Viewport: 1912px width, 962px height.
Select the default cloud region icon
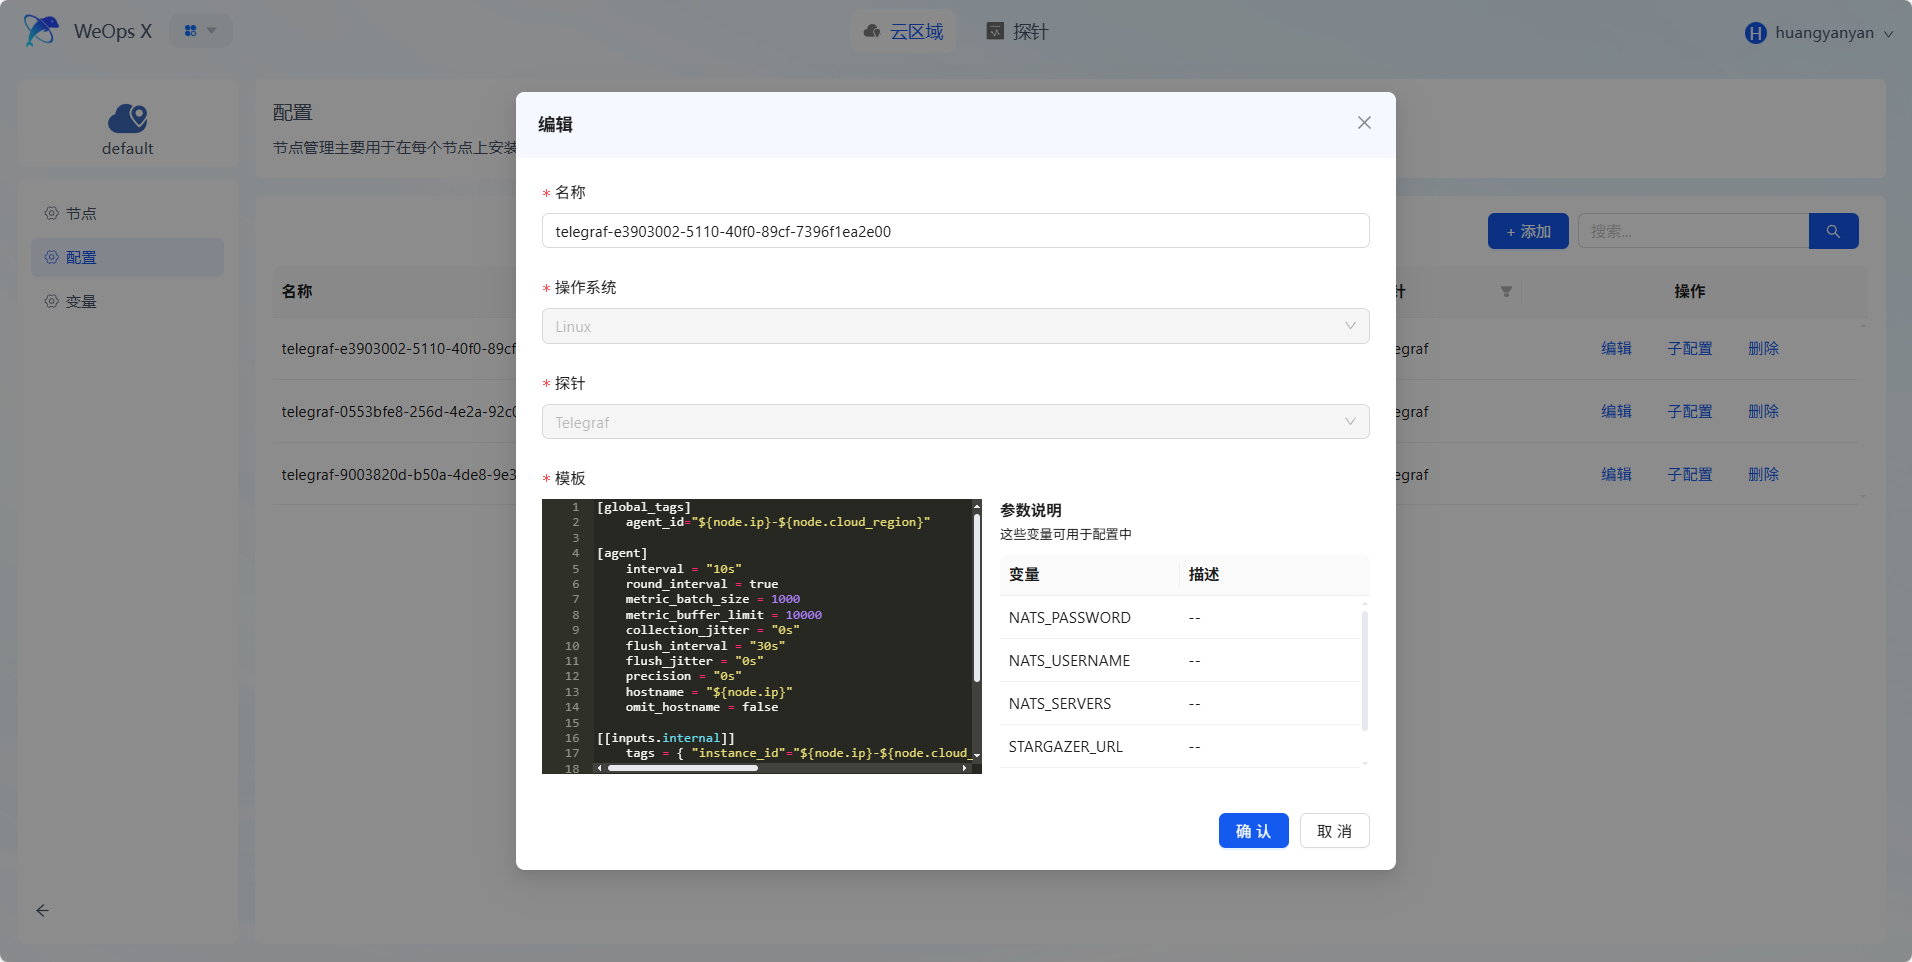128,119
